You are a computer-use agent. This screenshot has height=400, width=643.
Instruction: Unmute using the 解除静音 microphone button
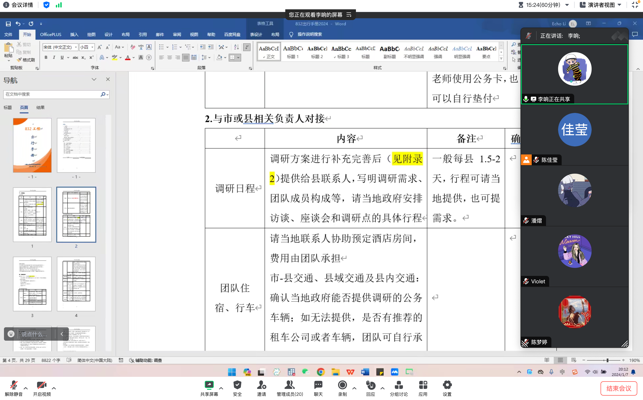click(13, 386)
